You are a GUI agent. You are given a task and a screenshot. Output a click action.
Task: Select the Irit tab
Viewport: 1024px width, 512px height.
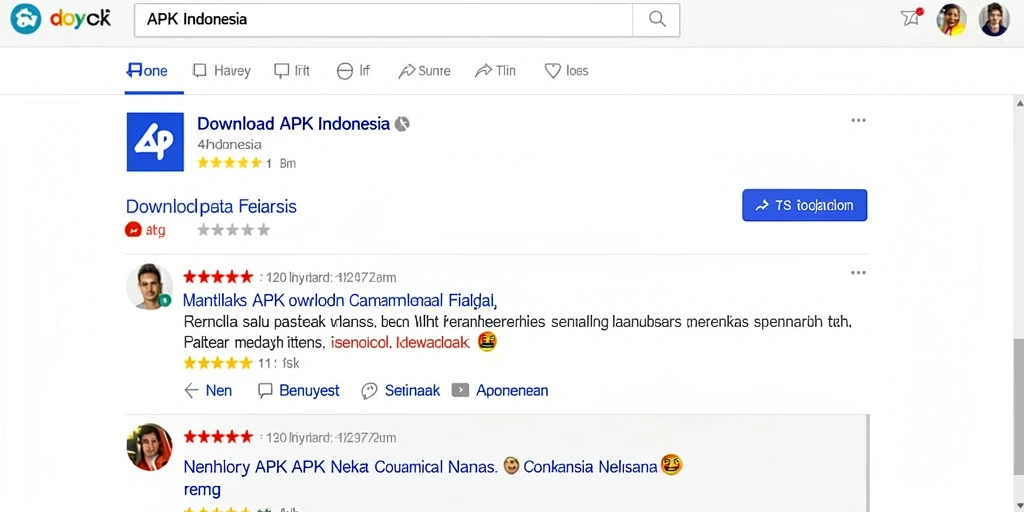[x=292, y=71]
